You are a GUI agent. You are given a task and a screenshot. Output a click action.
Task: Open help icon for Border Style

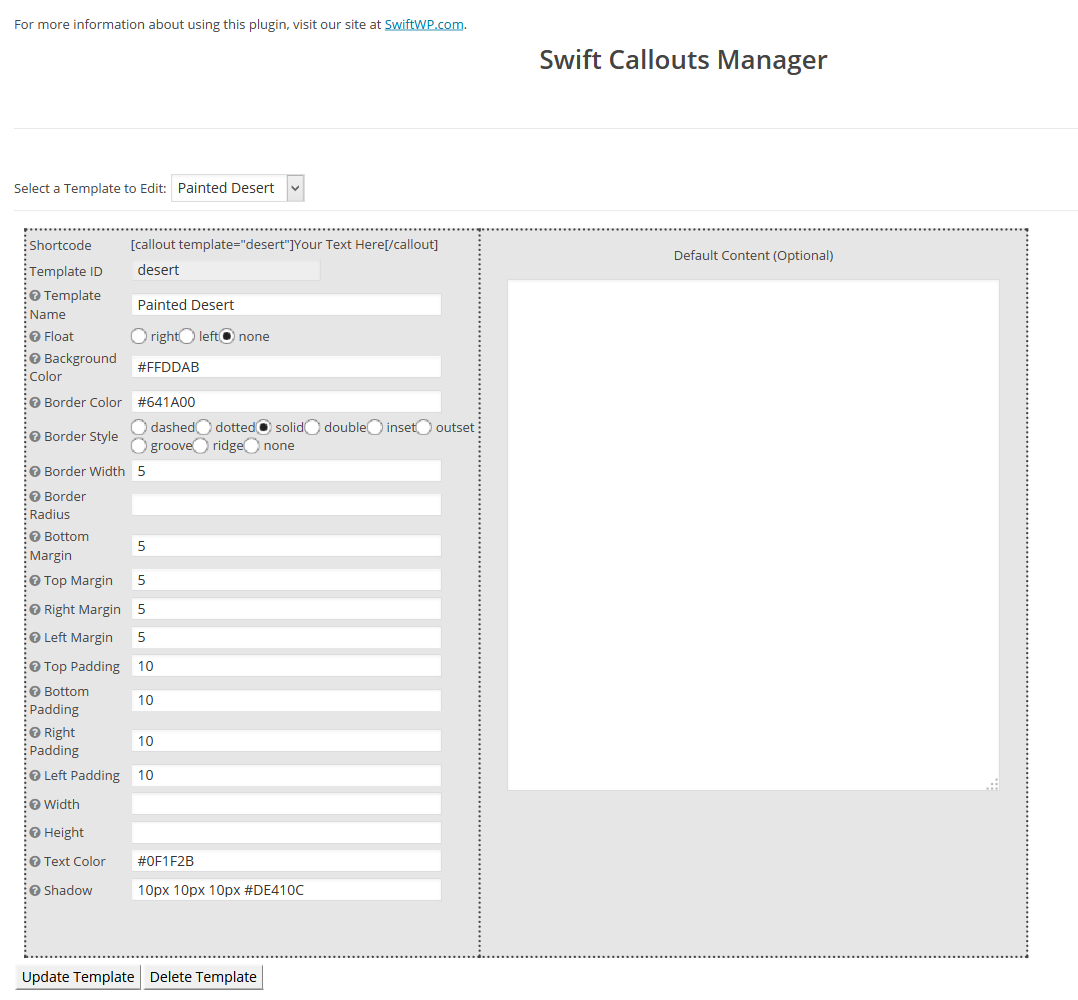click(x=35, y=437)
